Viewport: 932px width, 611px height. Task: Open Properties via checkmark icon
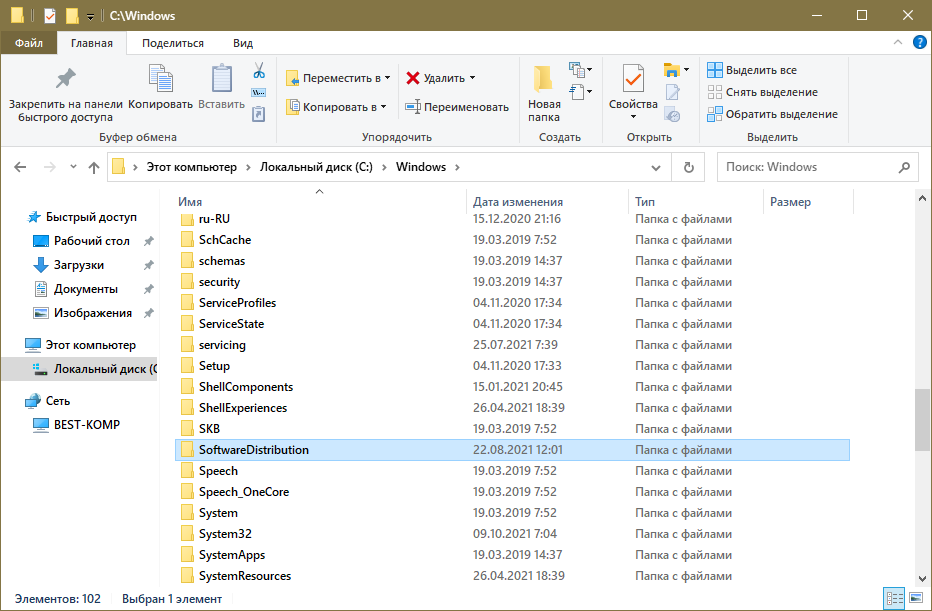click(x=632, y=79)
